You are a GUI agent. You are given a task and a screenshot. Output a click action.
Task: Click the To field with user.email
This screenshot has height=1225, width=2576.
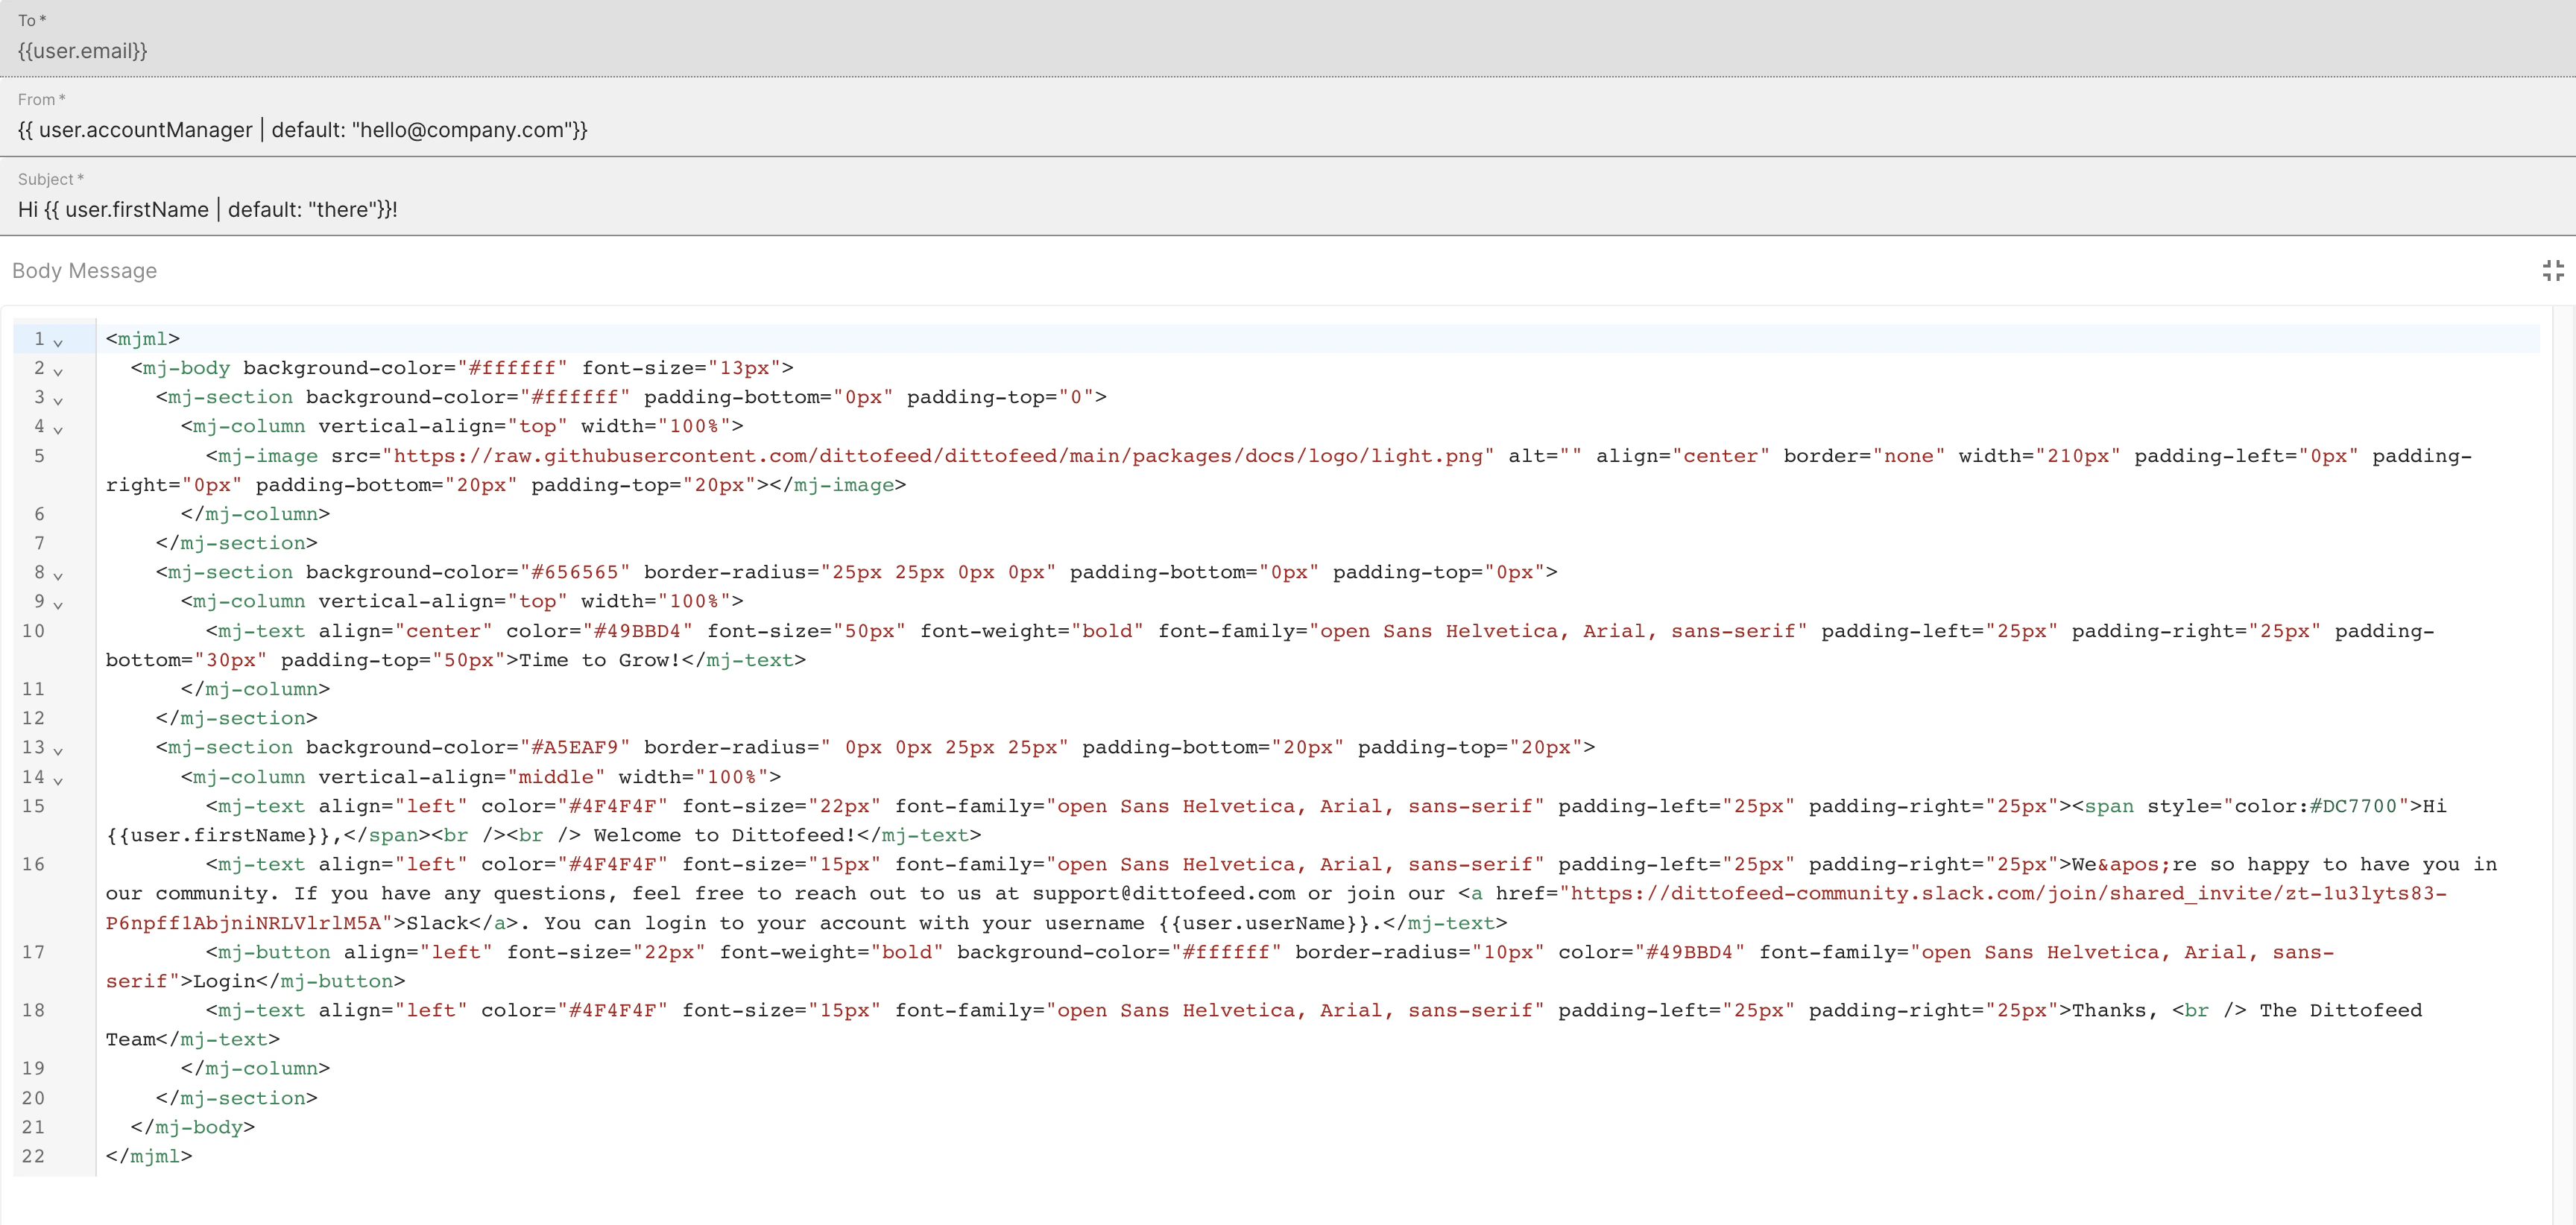(x=82, y=51)
